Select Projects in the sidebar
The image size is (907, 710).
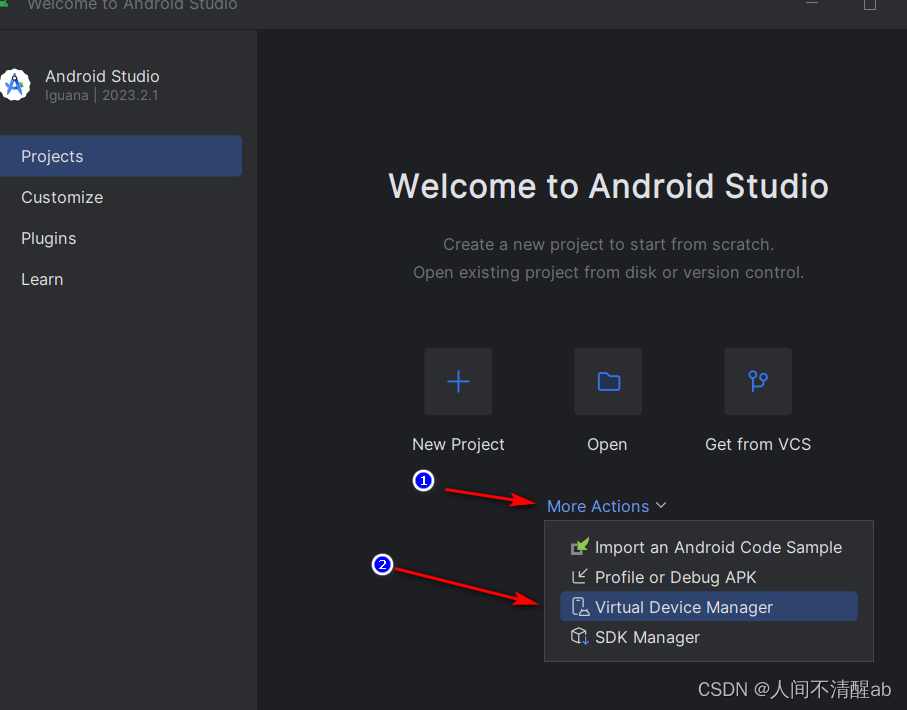point(52,156)
